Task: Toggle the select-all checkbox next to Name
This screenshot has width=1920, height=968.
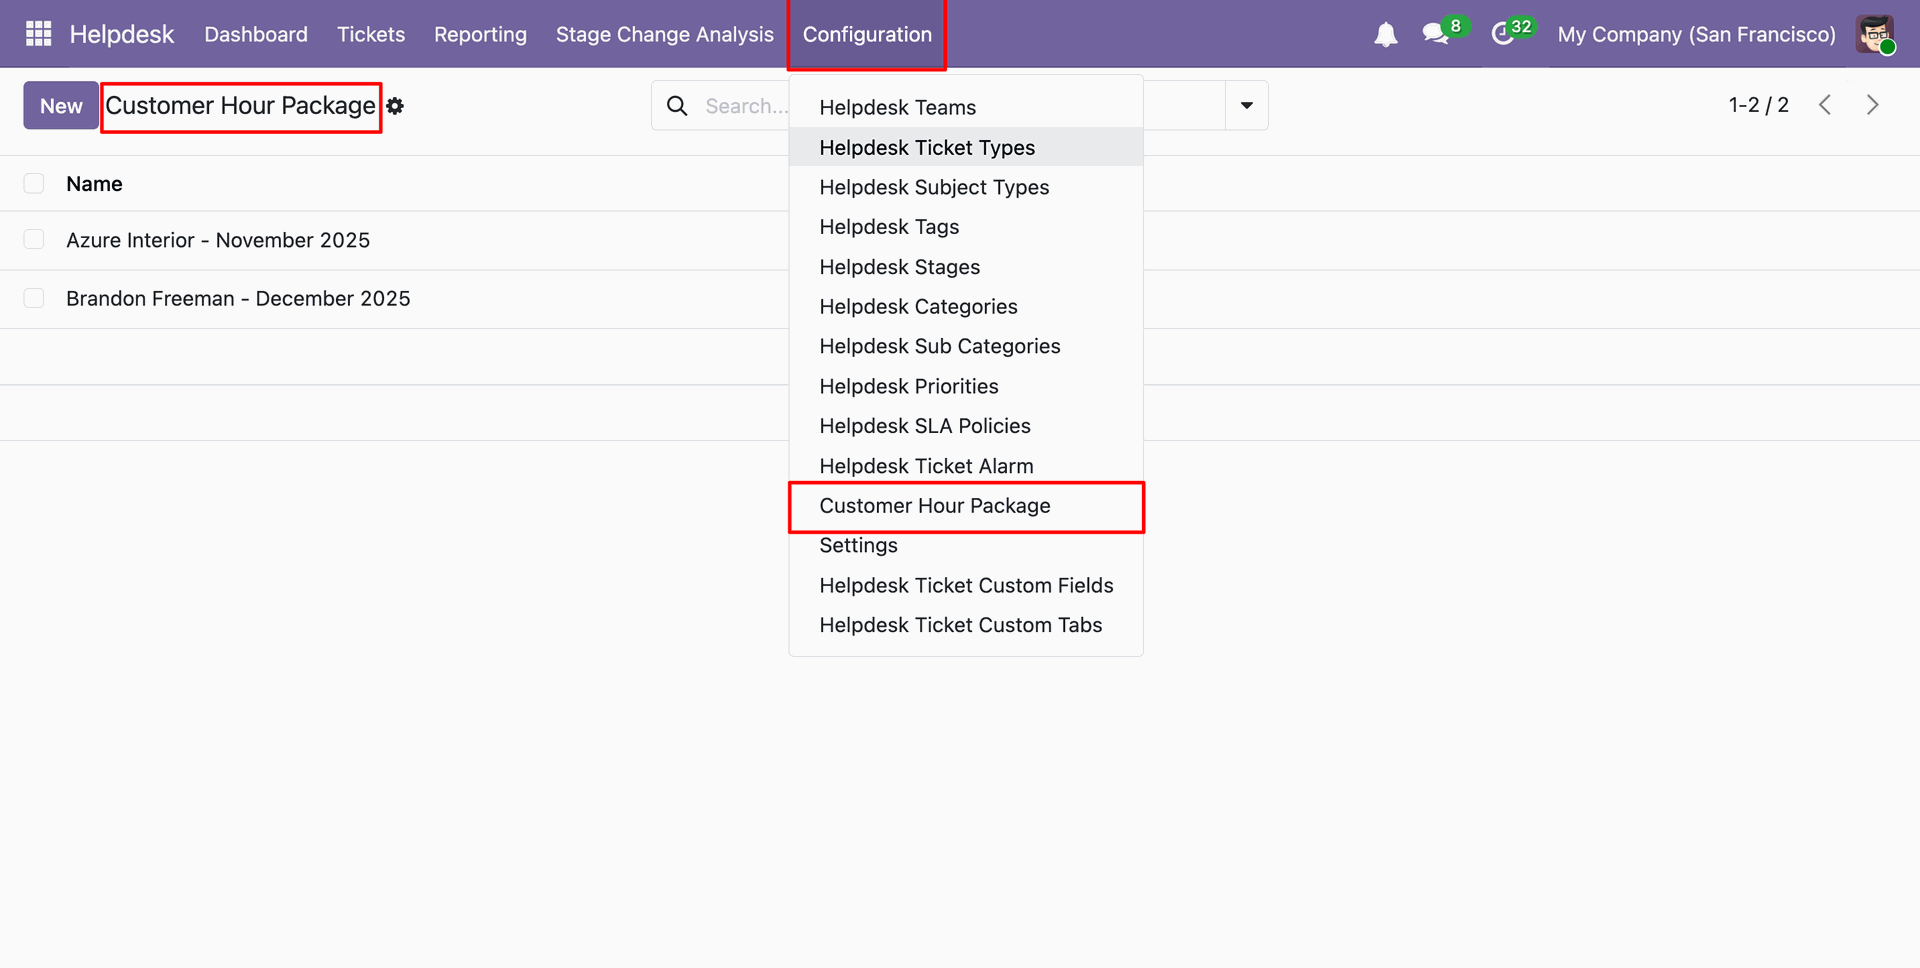Action: tap(34, 184)
